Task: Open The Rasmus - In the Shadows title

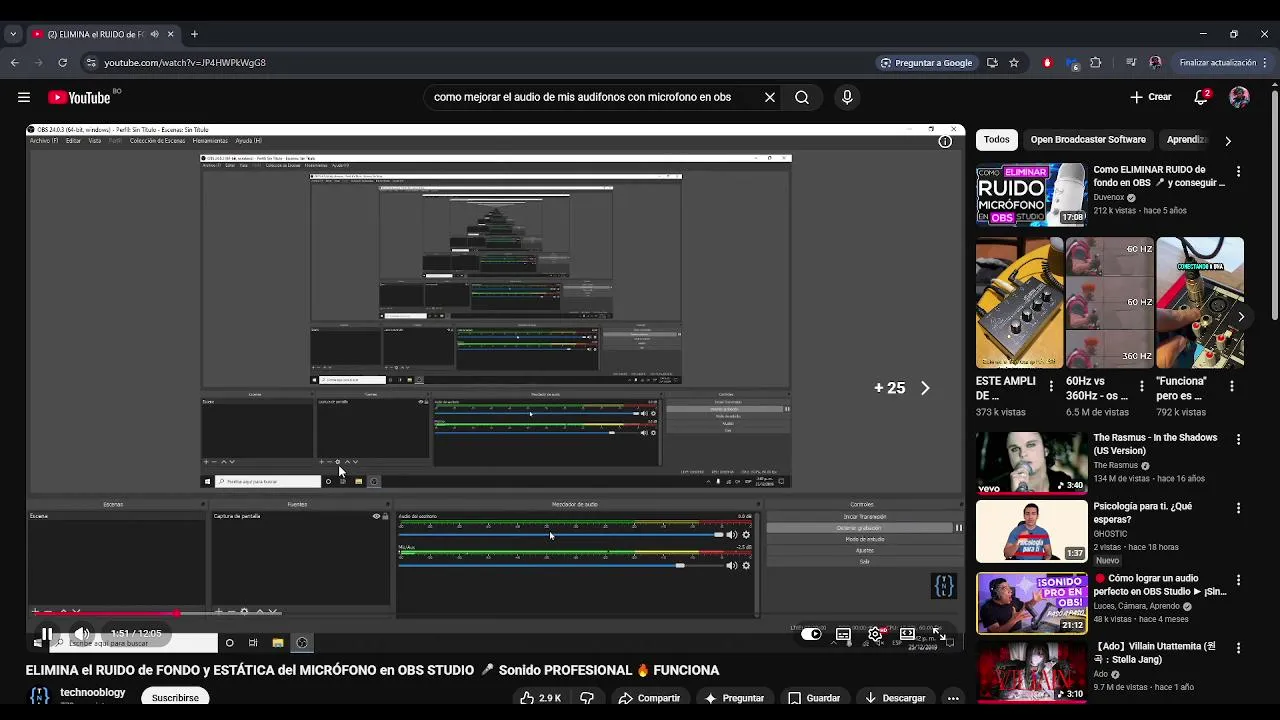Action: tap(1155, 444)
